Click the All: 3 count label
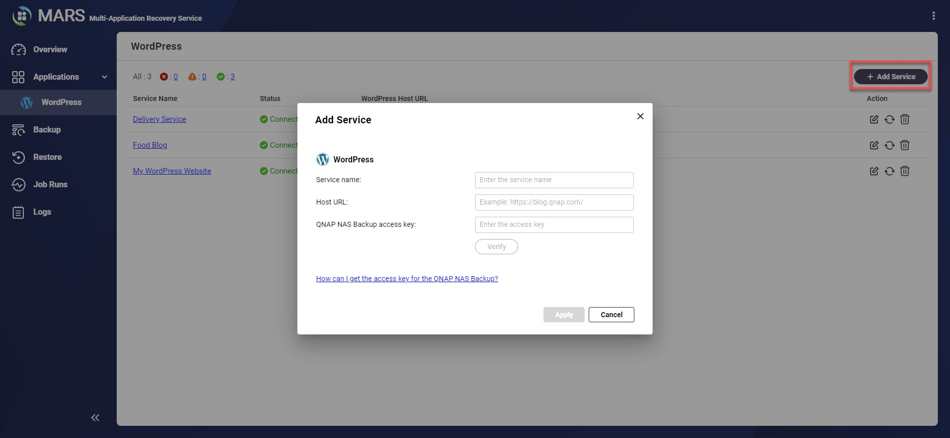This screenshot has width=950, height=438. (142, 77)
